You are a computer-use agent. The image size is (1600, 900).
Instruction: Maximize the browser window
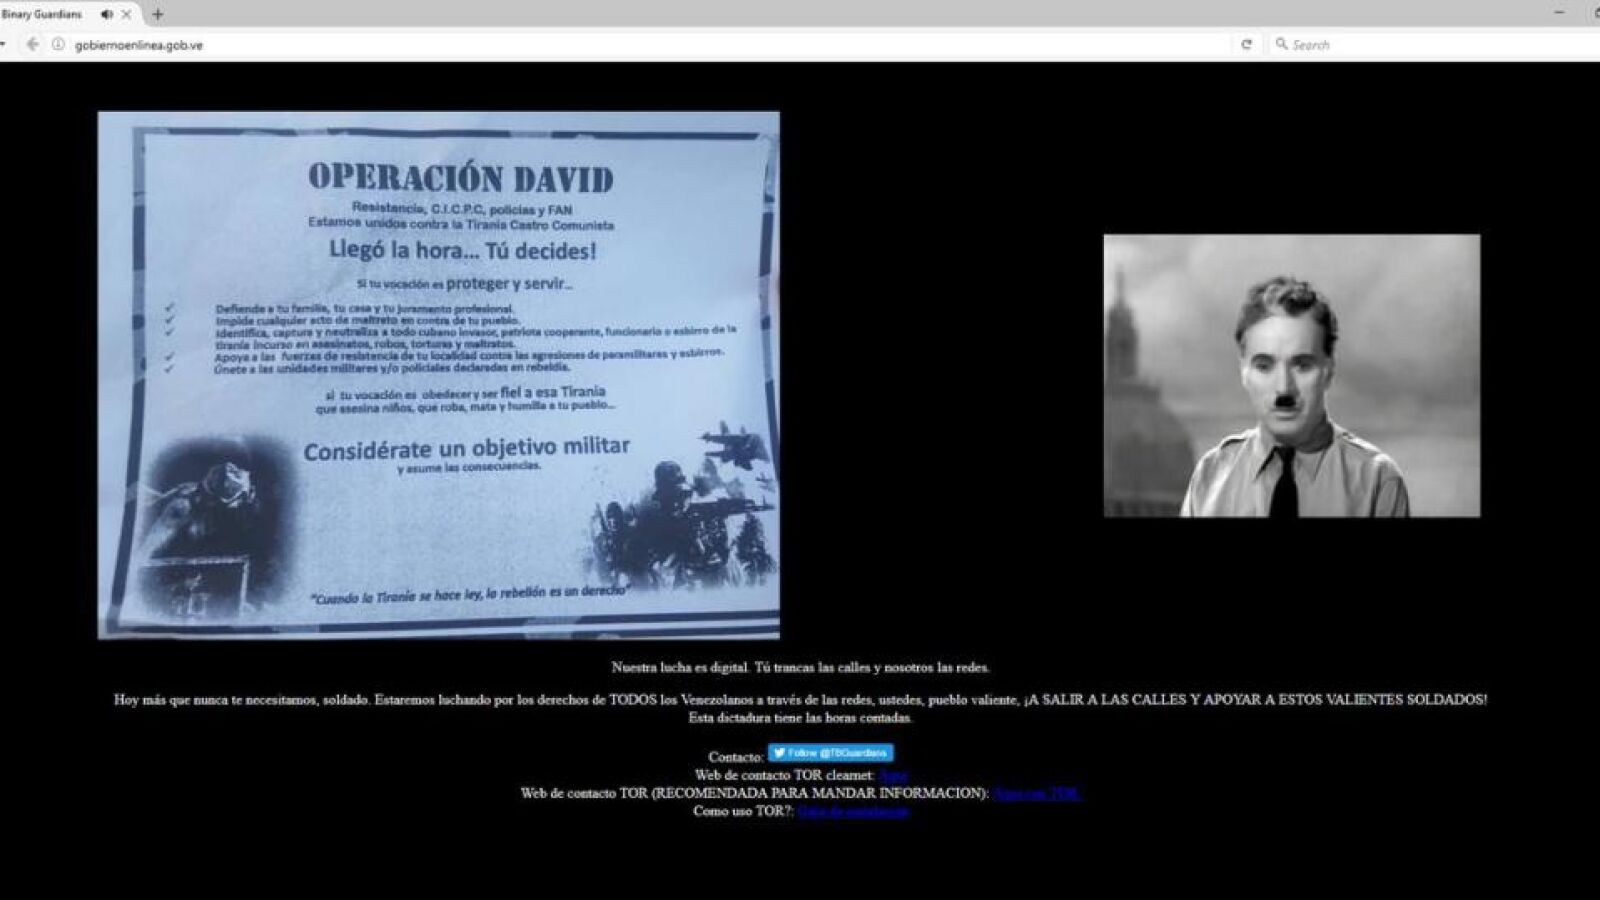tap(1596, 12)
